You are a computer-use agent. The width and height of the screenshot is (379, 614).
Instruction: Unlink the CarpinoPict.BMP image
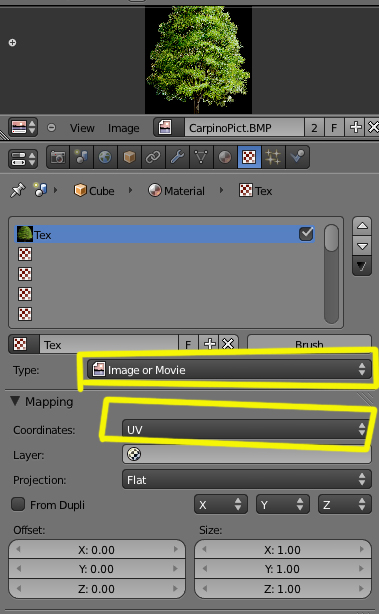[373, 128]
